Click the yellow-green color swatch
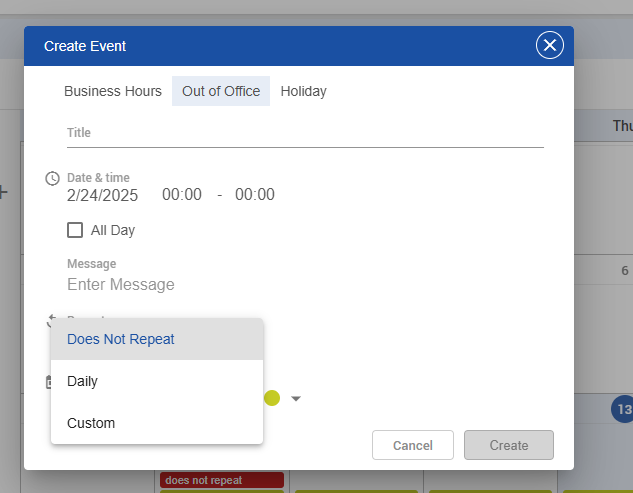 click(x=272, y=398)
